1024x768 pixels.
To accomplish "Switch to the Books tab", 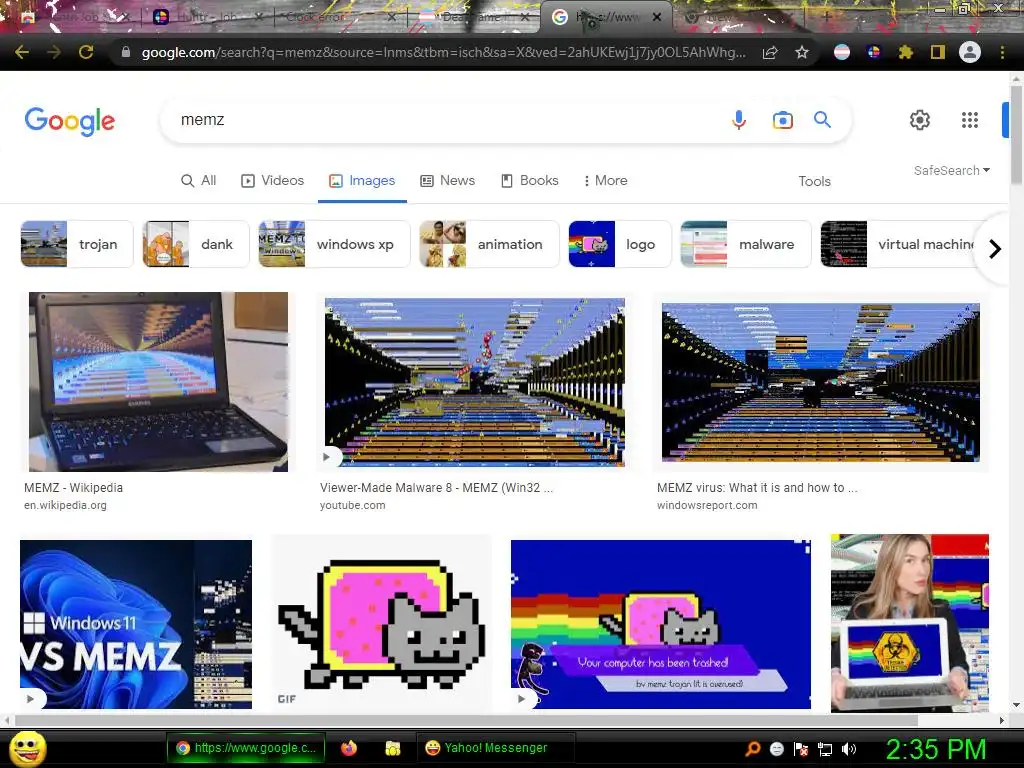I will coord(530,181).
